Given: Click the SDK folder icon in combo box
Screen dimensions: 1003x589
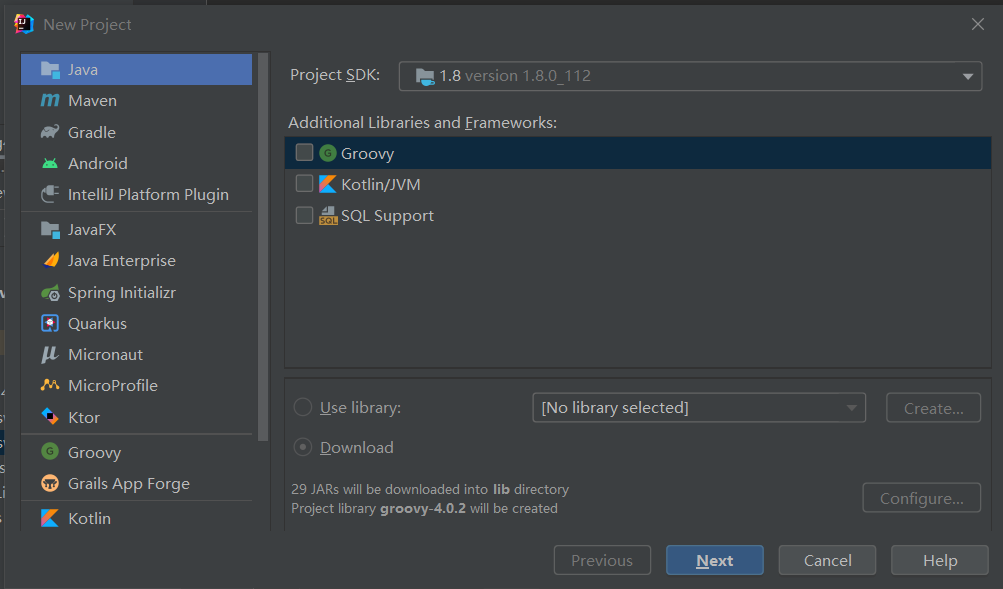Looking at the screenshot, I should (x=425, y=76).
